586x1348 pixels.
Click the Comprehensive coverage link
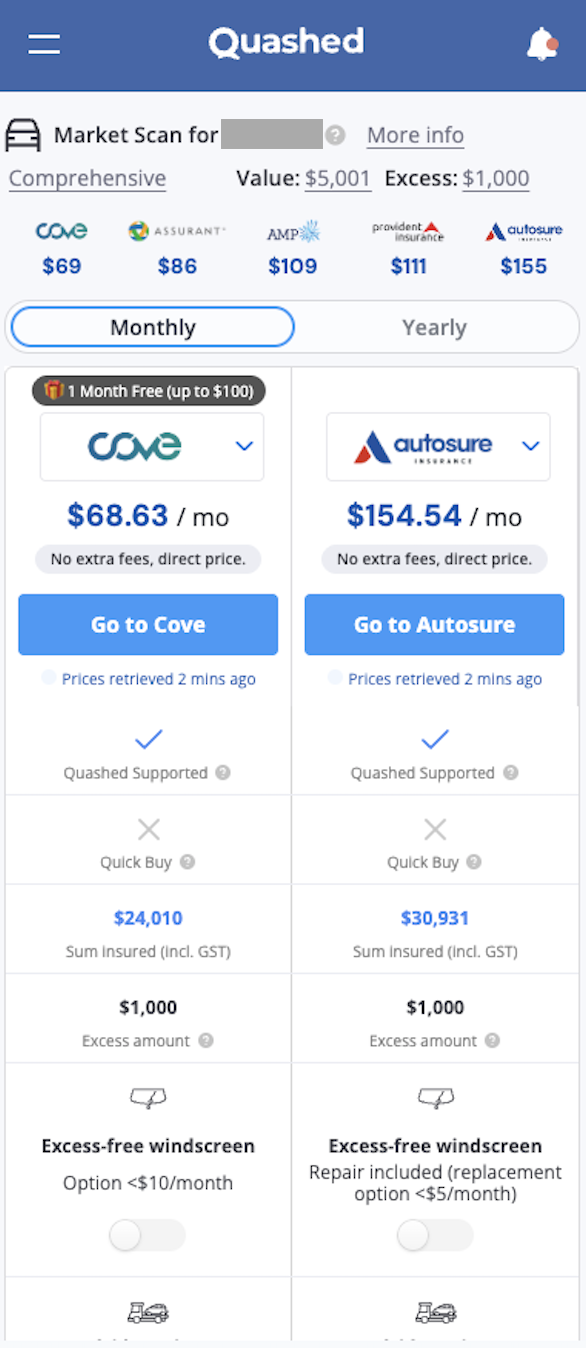pyautogui.click(x=87, y=178)
